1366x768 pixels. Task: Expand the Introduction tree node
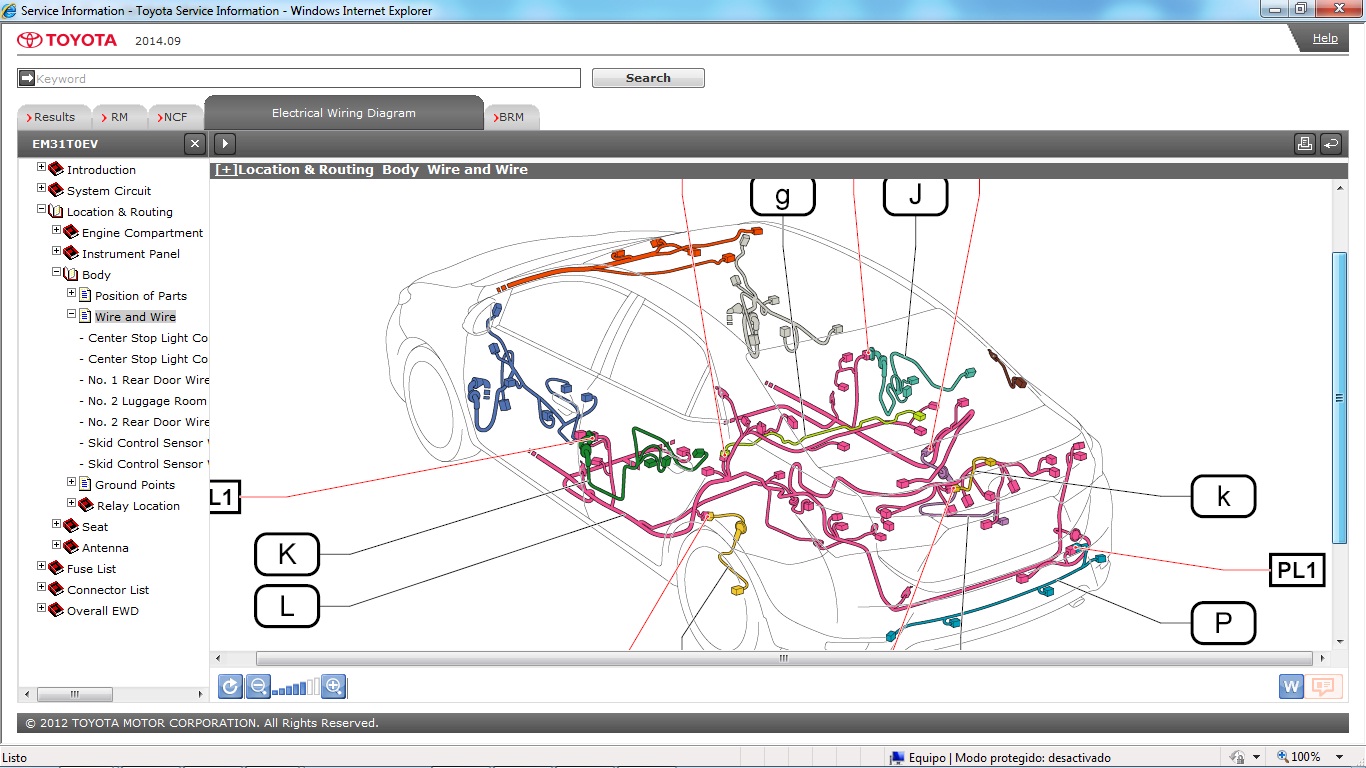(x=42, y=168)
